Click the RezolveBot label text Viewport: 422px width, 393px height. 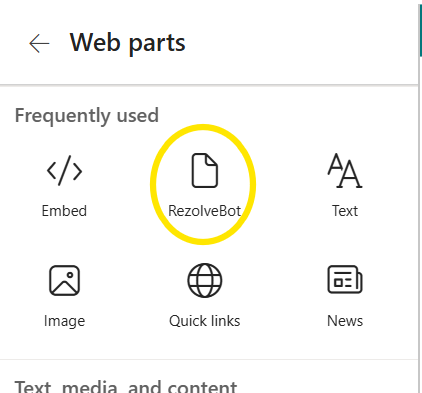click(x=204, y=211)
